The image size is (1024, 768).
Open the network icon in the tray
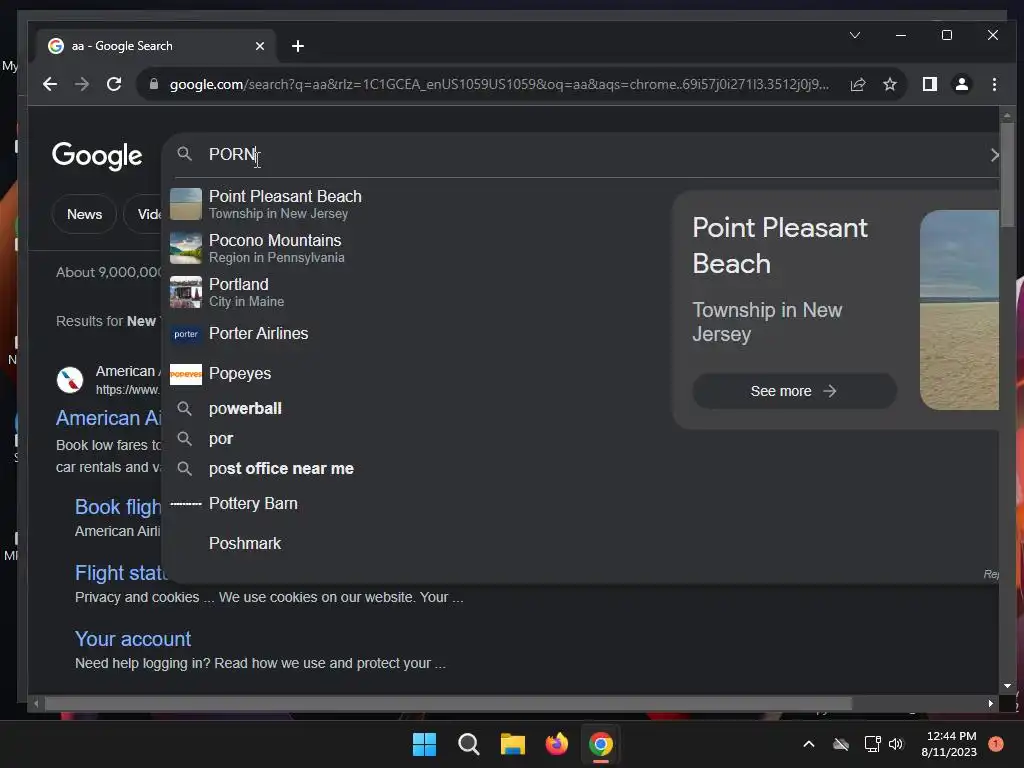872,744
